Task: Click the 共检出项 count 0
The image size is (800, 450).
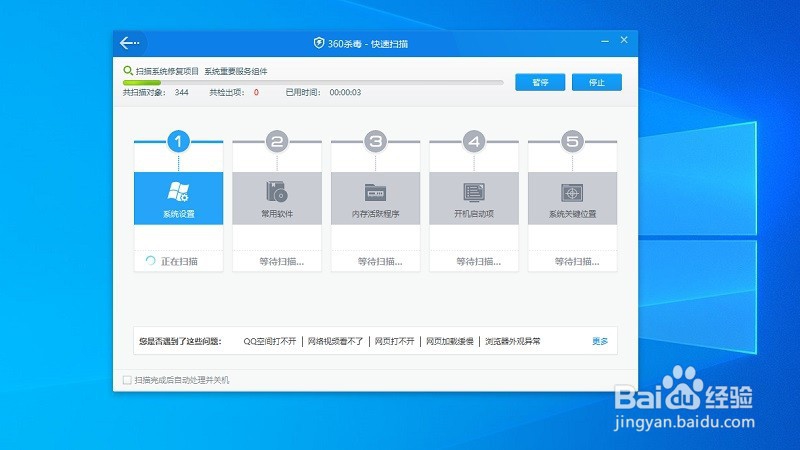Action: coord(256,92)
